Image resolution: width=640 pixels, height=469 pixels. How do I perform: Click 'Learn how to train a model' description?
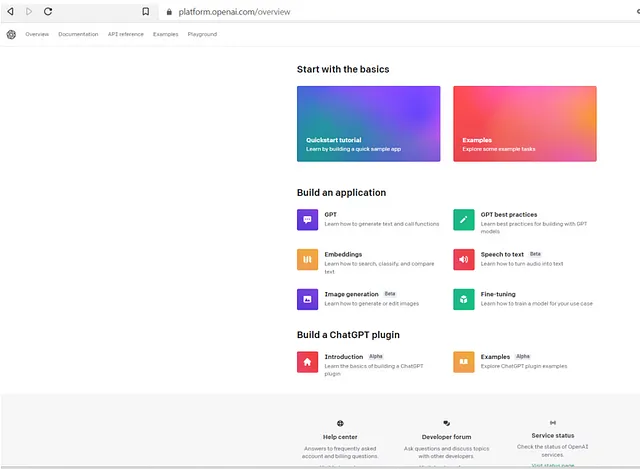tap(536, 304)
